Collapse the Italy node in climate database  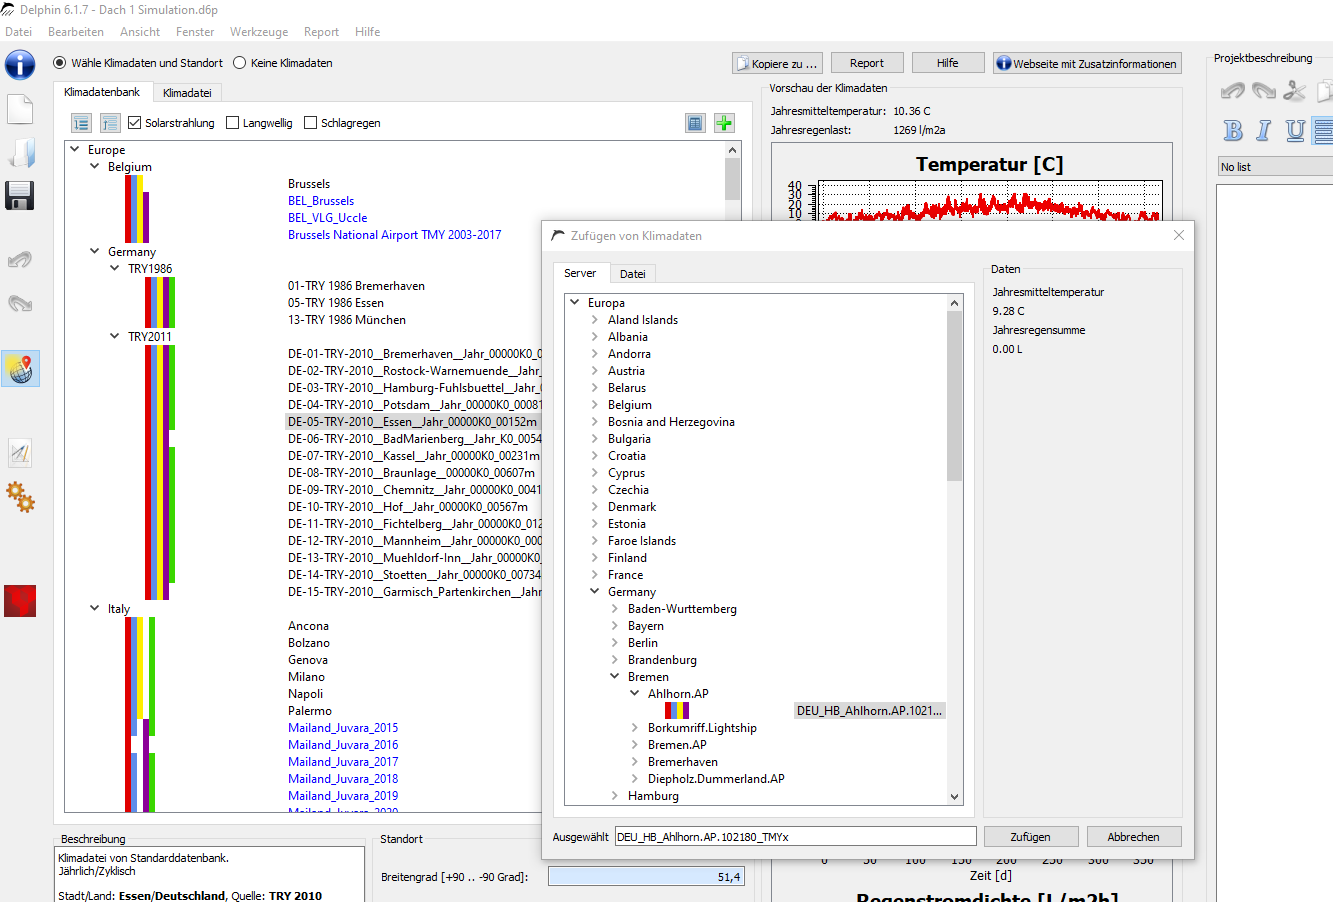95,609
